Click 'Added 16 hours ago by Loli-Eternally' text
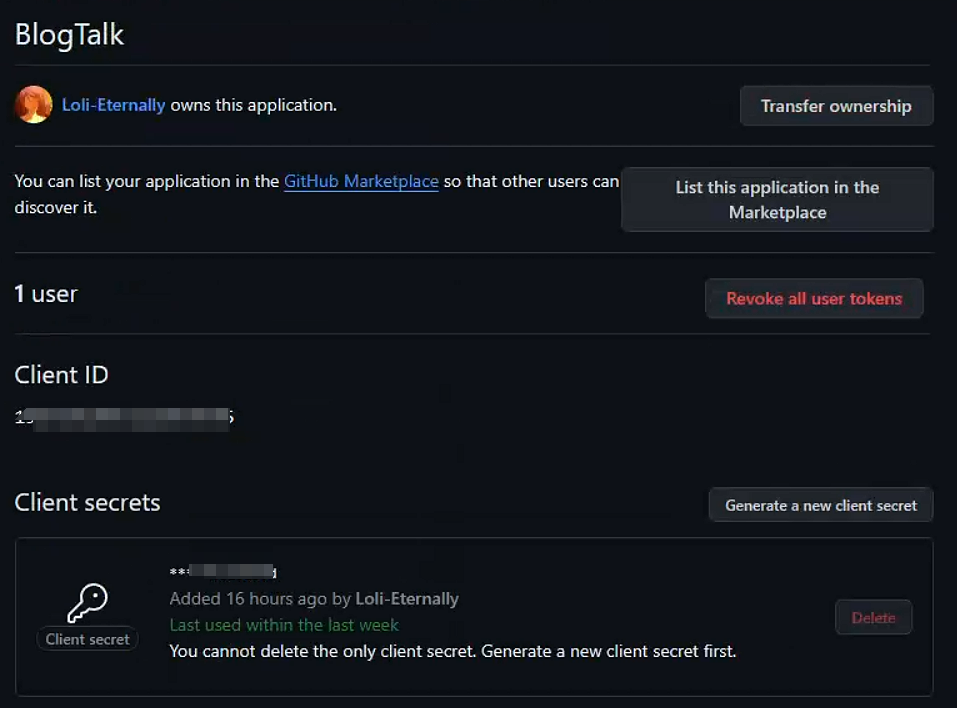Viewport: 957px width, 708px height. (314, 599)
